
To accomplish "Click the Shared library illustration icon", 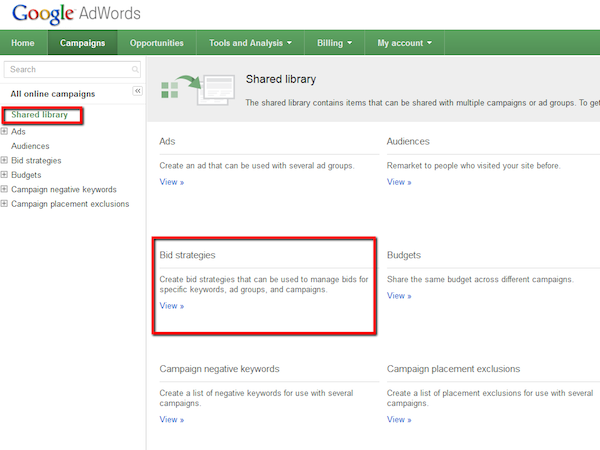I will click(x=197, y=90).
